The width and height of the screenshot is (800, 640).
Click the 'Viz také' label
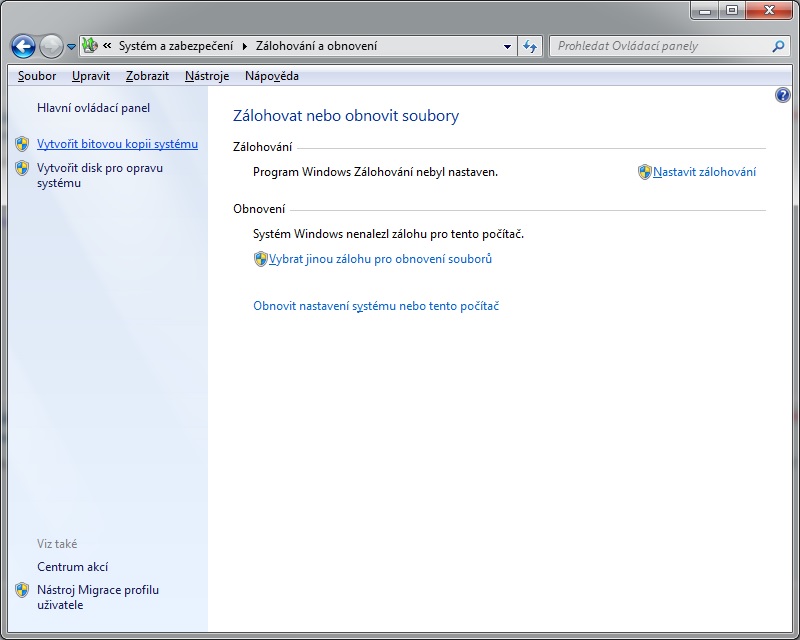point(57,544)
